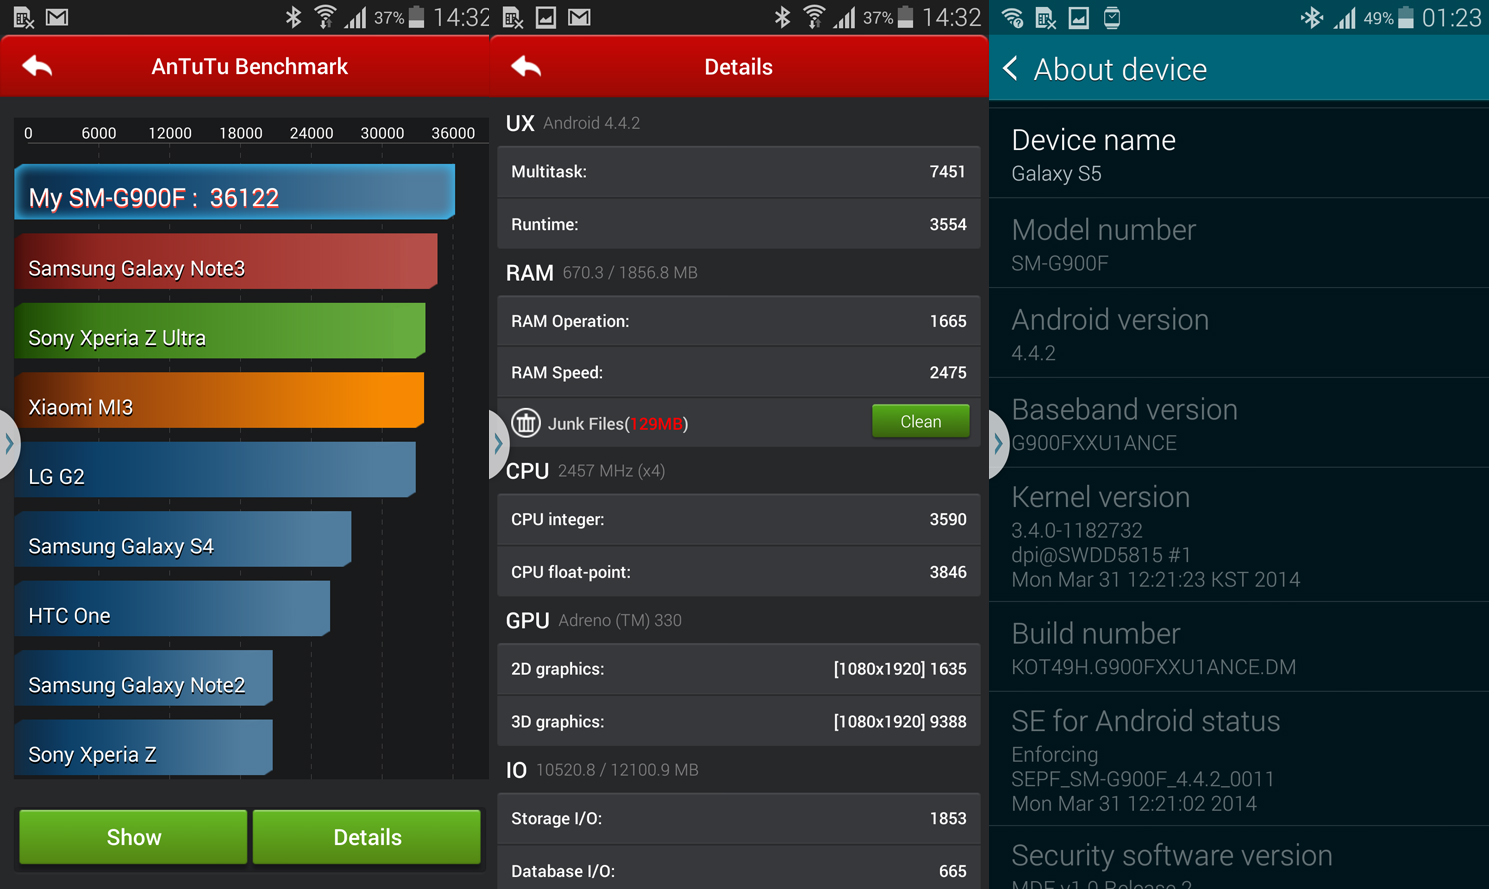The height and width of the screenshot is (889, 1500).
Task: Open side drawer handle on Details screen
Action: pos(497,443)
